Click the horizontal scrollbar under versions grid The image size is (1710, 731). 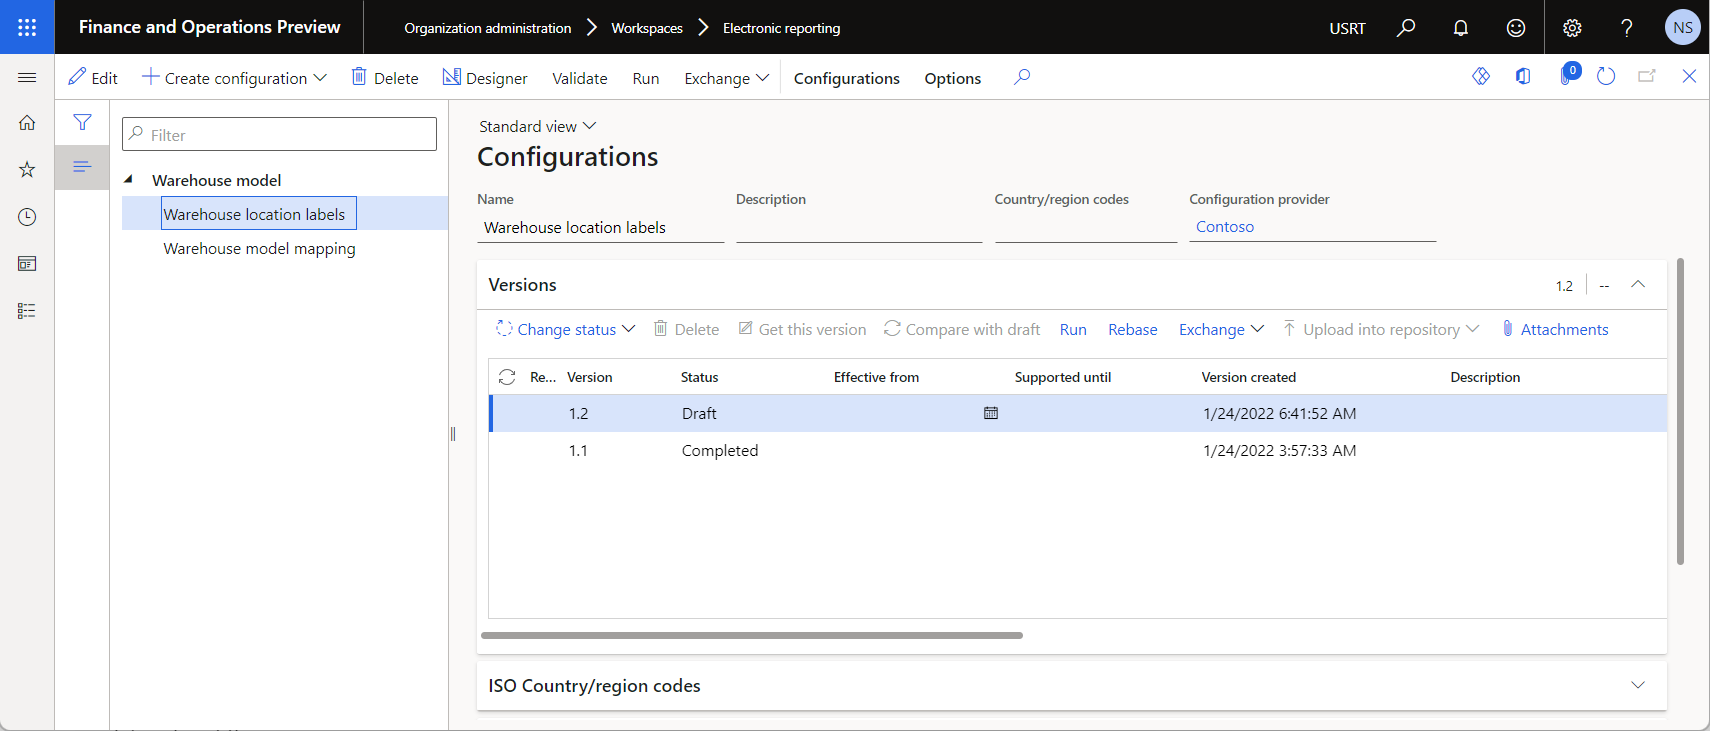(x=752, y=635)
